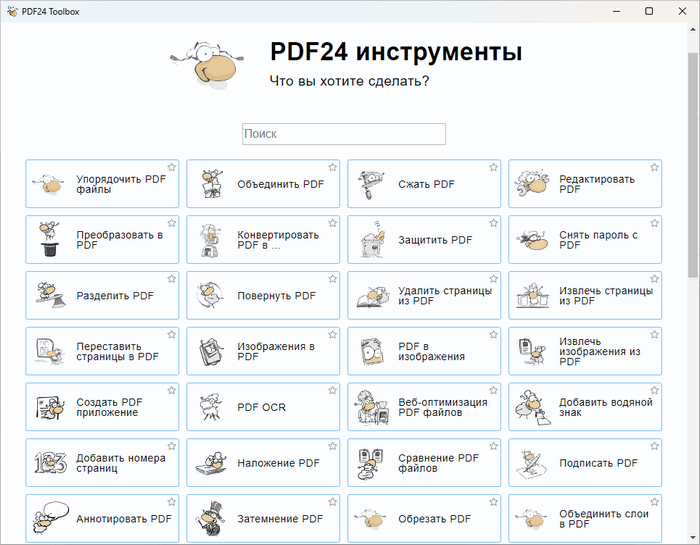Click the PDF в изображения icon

(372, 351)
